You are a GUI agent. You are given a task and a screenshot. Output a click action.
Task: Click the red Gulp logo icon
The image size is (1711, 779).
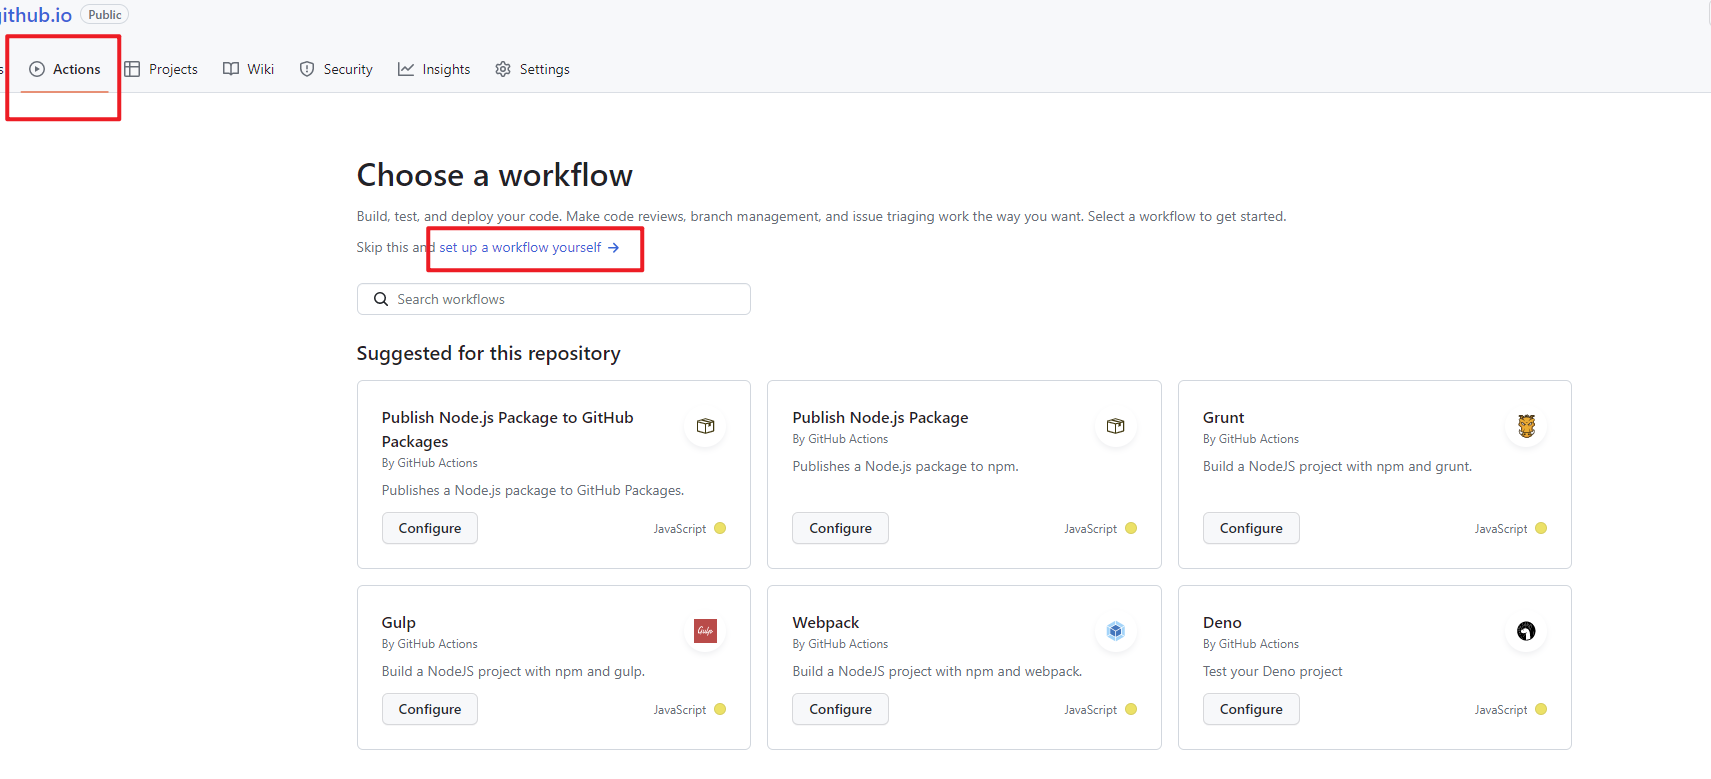click(x=706, y=631)
